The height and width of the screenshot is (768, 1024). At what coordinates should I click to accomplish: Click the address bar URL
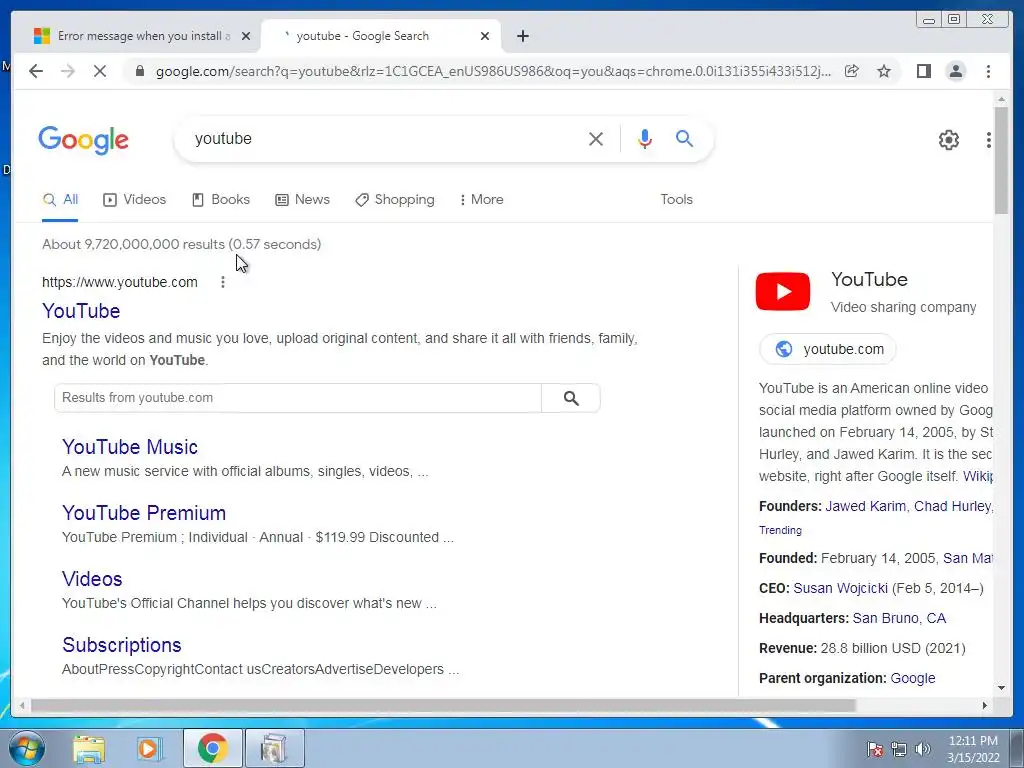pos(493,71)
